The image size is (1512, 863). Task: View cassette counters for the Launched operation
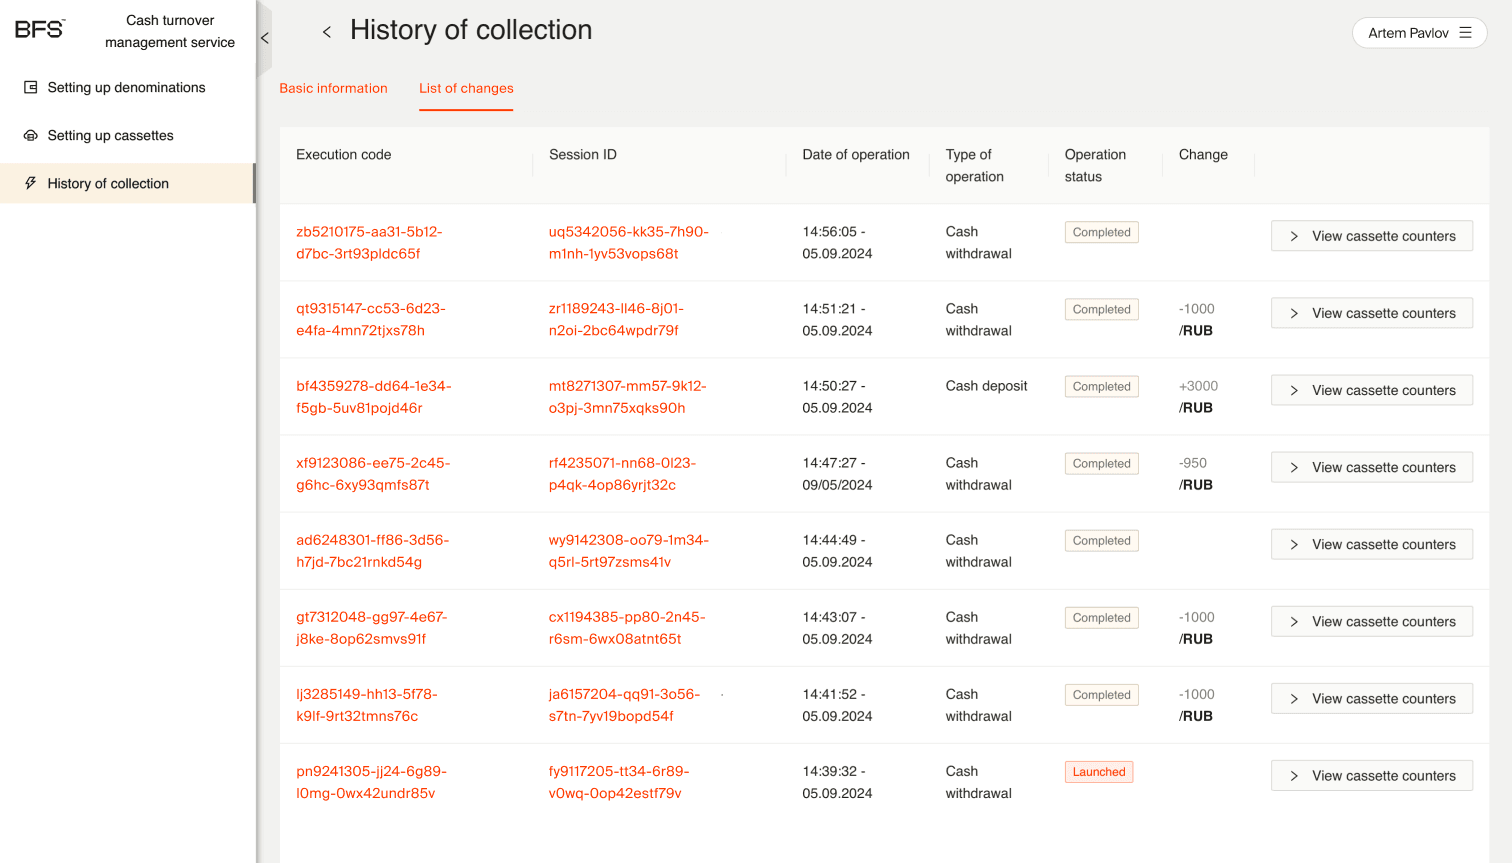[x=1371, y=775]
